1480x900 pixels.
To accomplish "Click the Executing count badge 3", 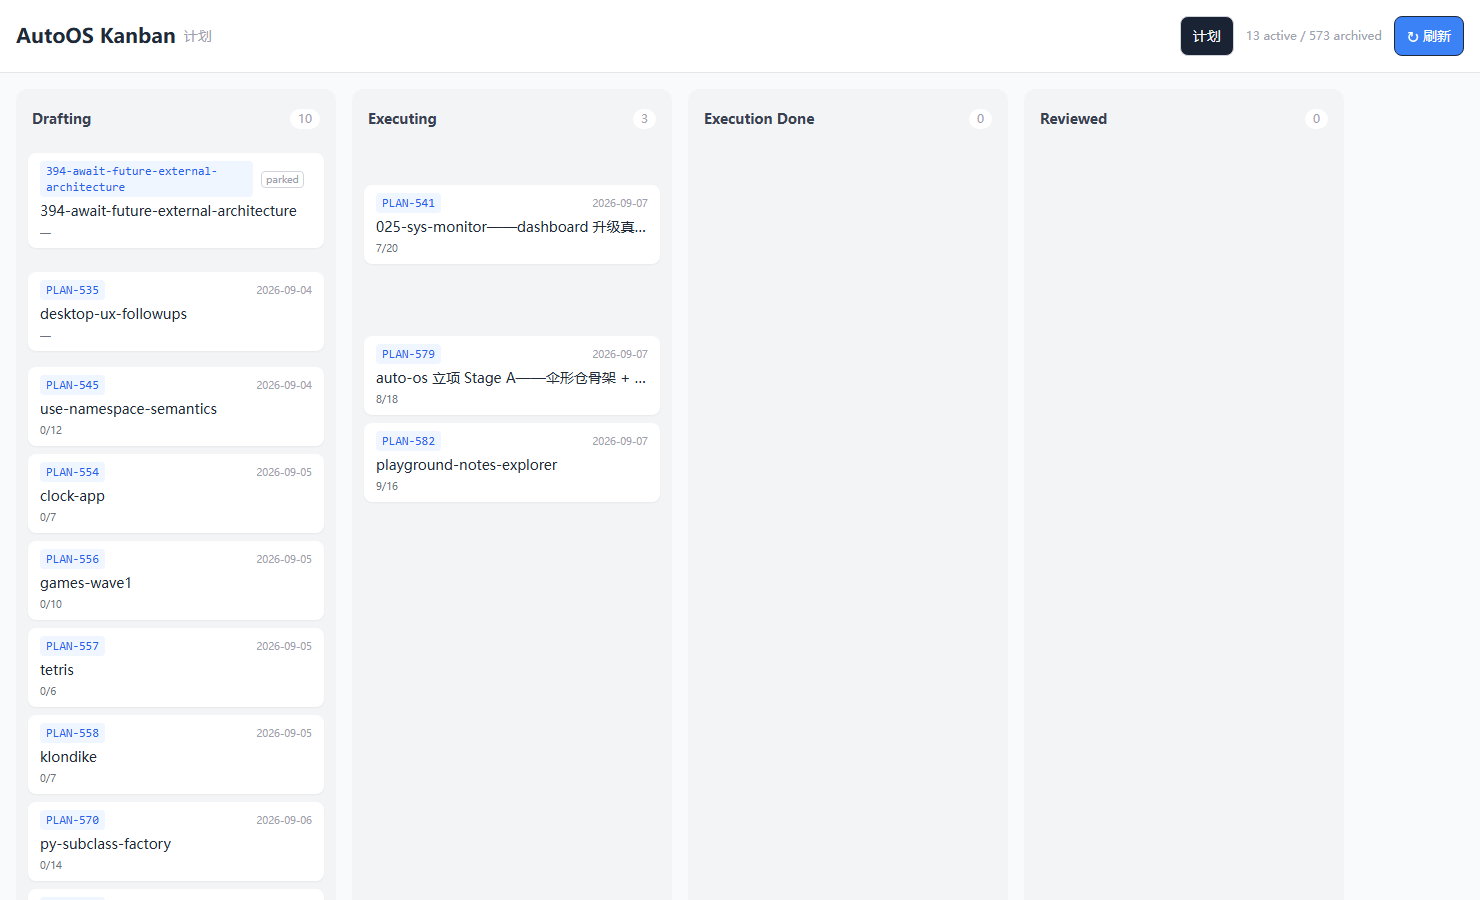I will click(x=644, y=119).
